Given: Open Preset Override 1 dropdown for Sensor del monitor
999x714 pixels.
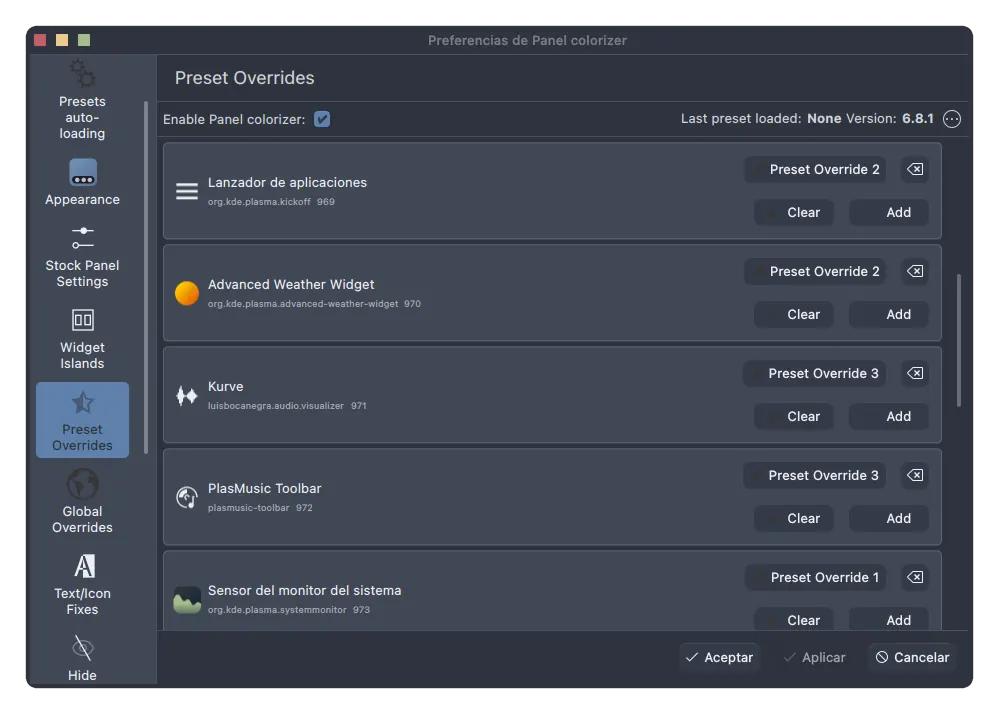Looking at the screenshot, I should (x=815, y=578).
